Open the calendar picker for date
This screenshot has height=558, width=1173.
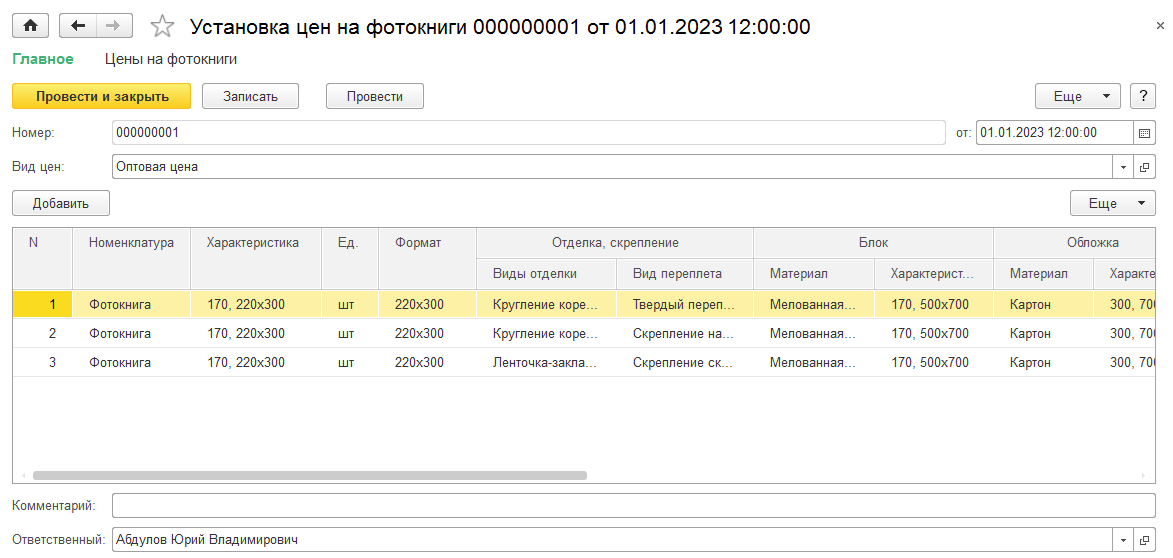1144,133
